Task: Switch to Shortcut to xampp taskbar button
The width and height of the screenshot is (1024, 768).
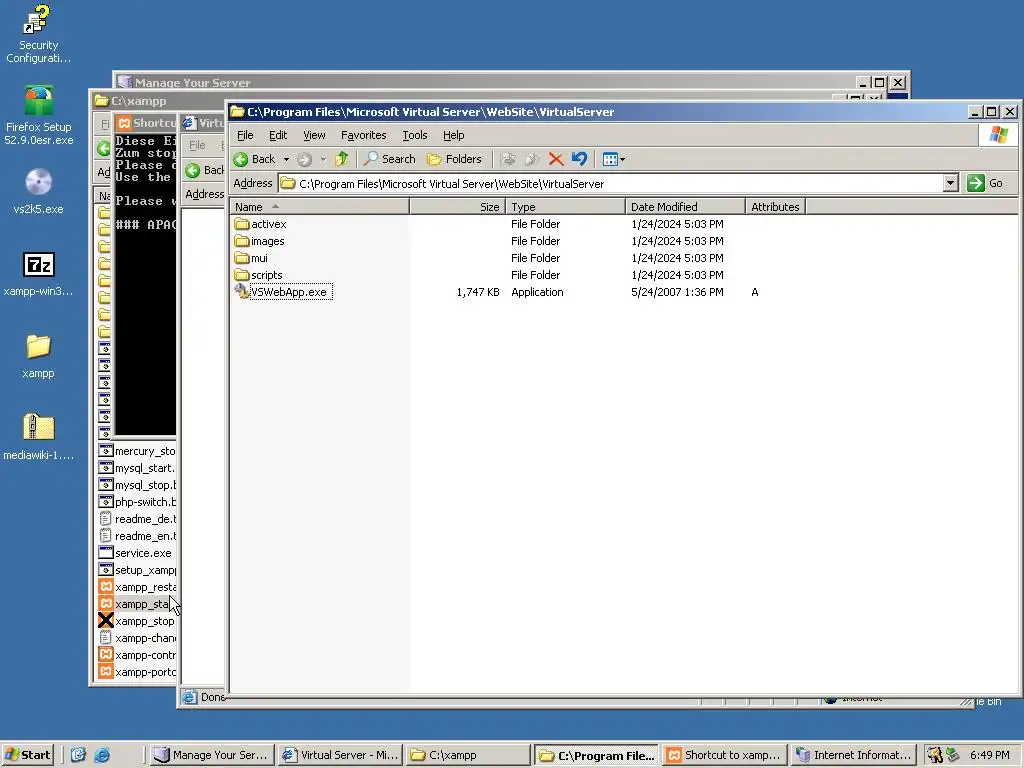Action: [724, 755]
